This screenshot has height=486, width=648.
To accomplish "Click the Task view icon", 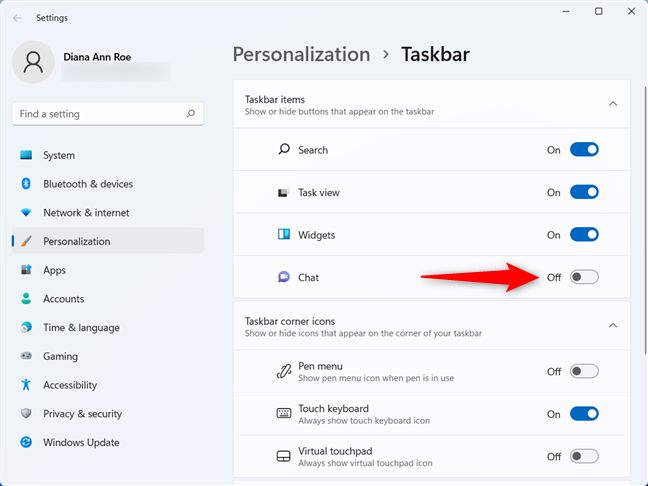I will [x=283, y=193].
